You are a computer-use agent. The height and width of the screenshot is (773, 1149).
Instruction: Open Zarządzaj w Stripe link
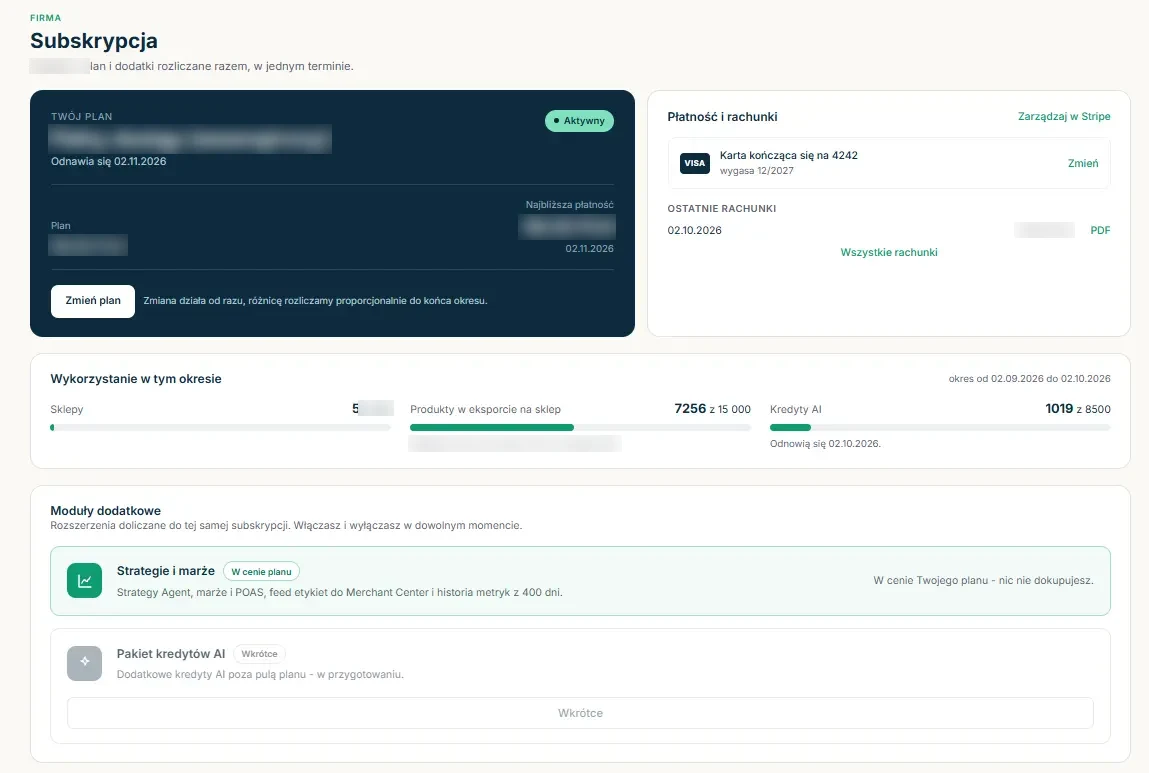(x=1064, y=116)
